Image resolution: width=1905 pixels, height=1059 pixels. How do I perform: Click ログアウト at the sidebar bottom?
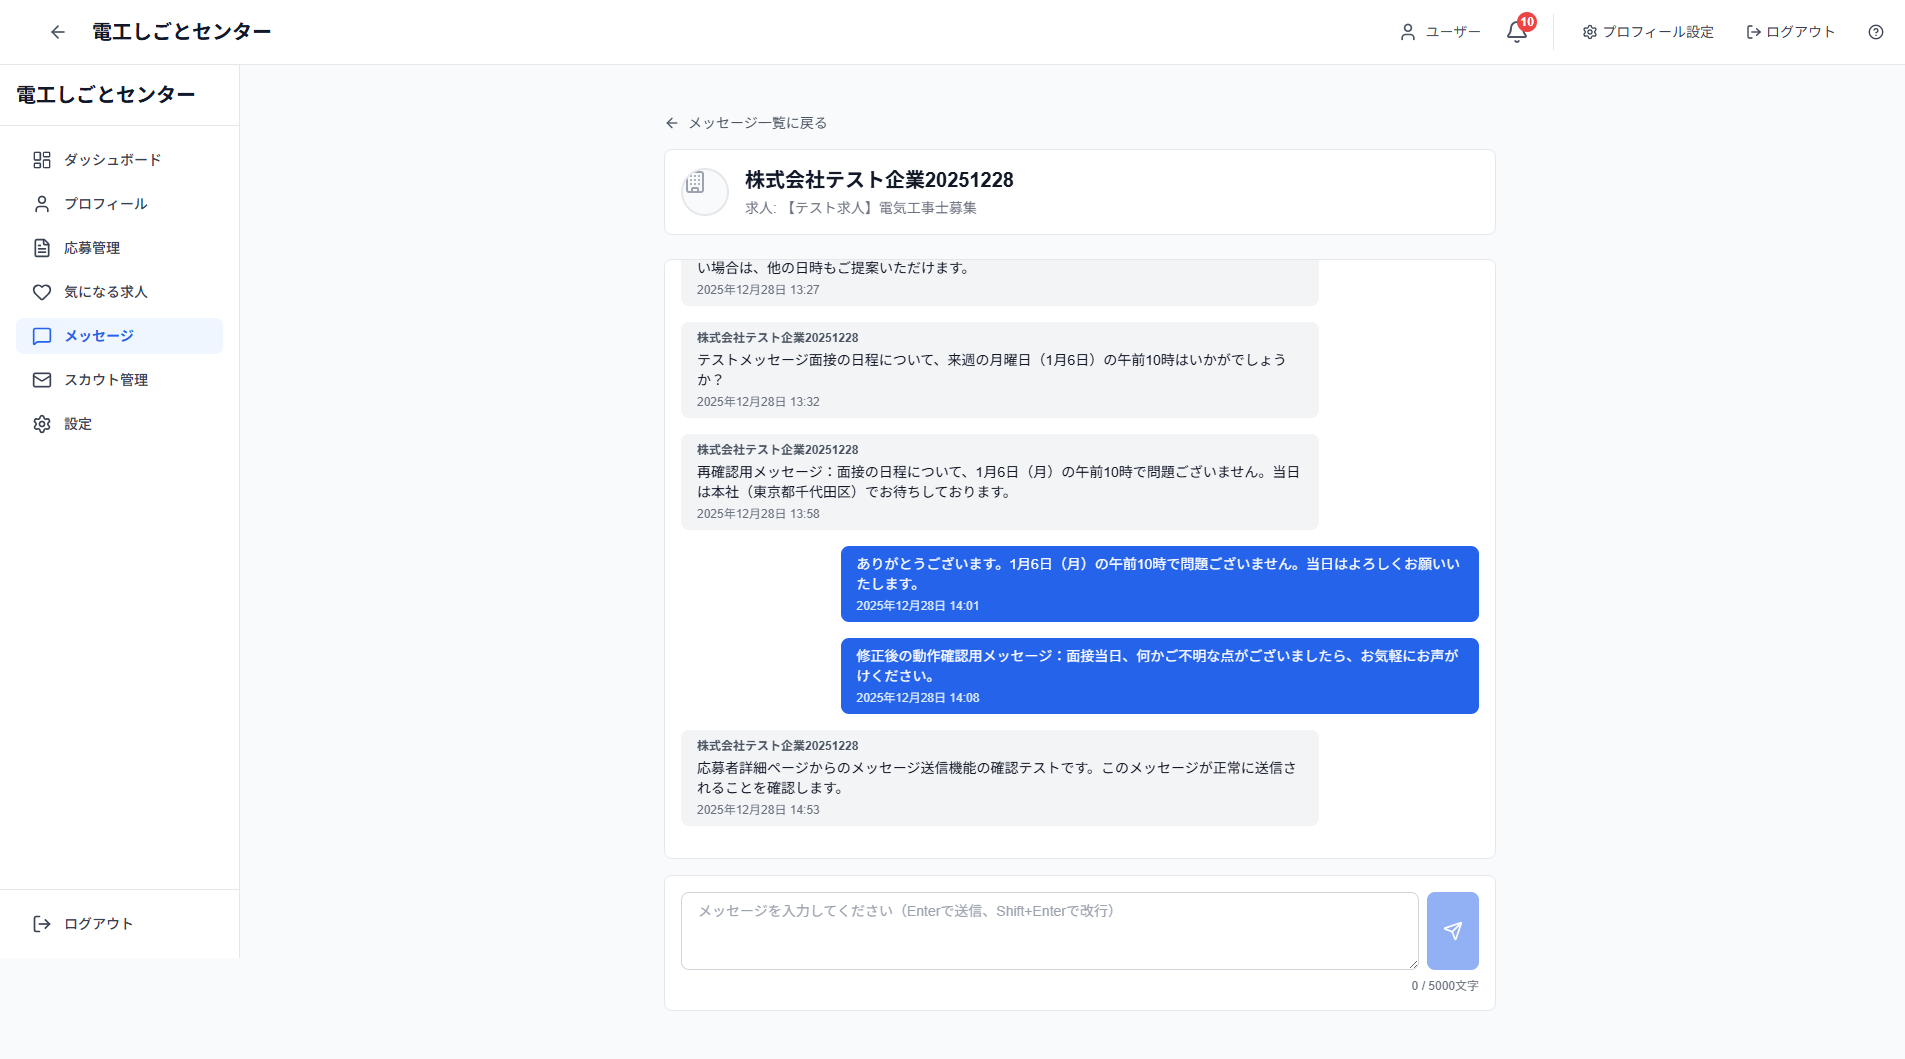point(97,923)
